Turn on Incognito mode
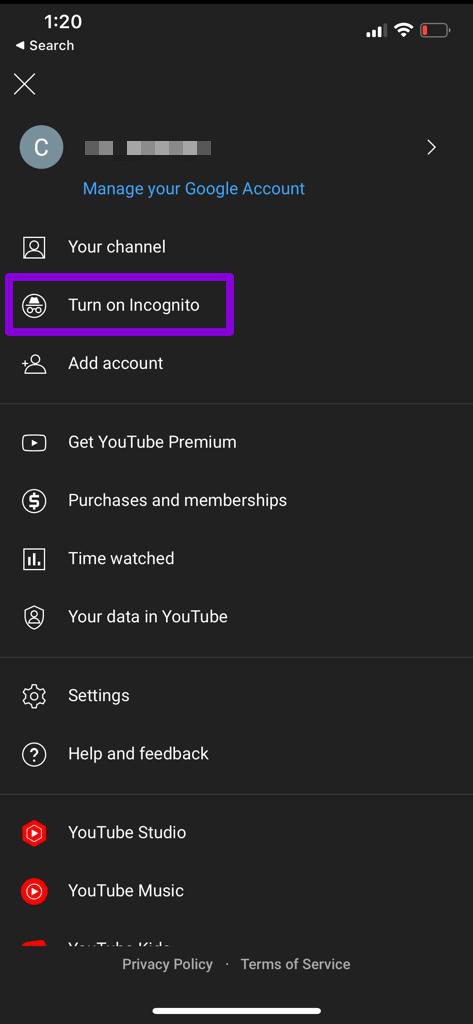 tap(119, 305)
